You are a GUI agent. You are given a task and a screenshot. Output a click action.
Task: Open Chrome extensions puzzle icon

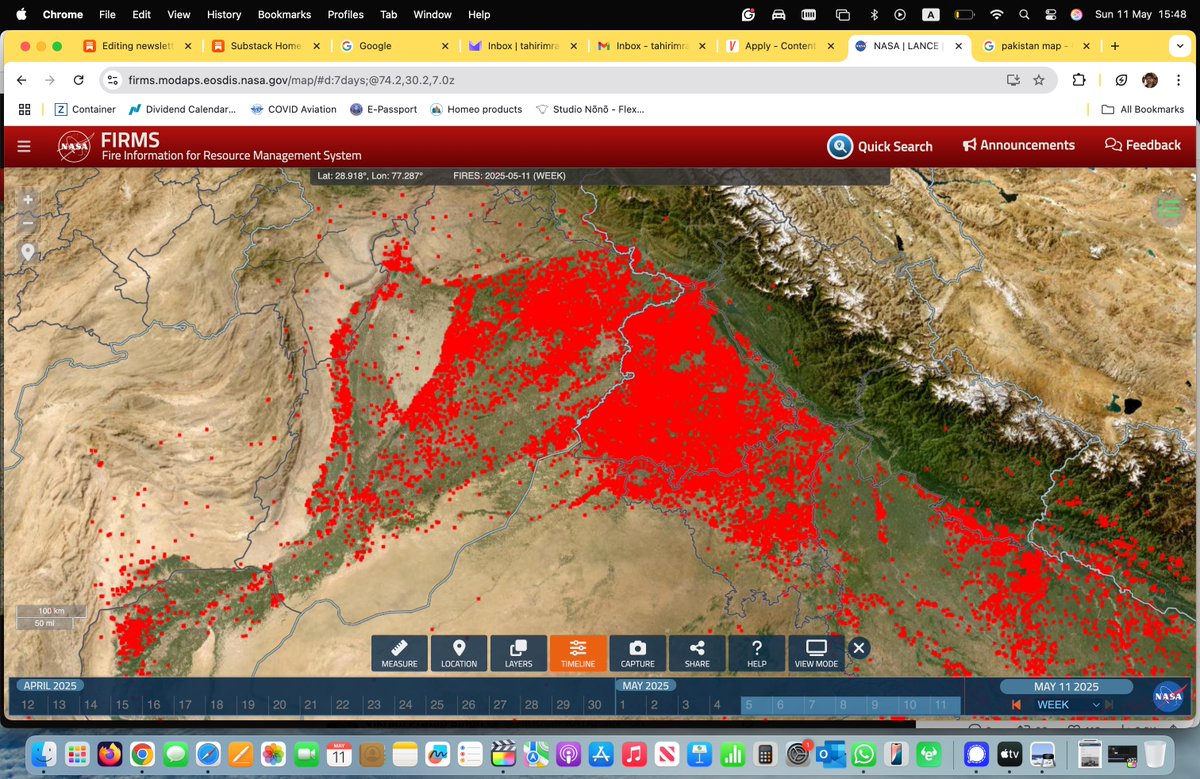pos(1079,80)
